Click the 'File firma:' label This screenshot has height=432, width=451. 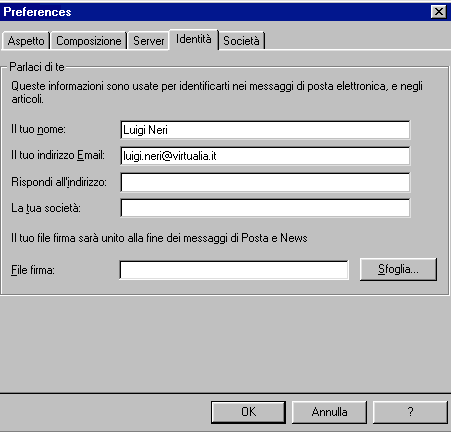pyautogui.click(x=33, y=270)
